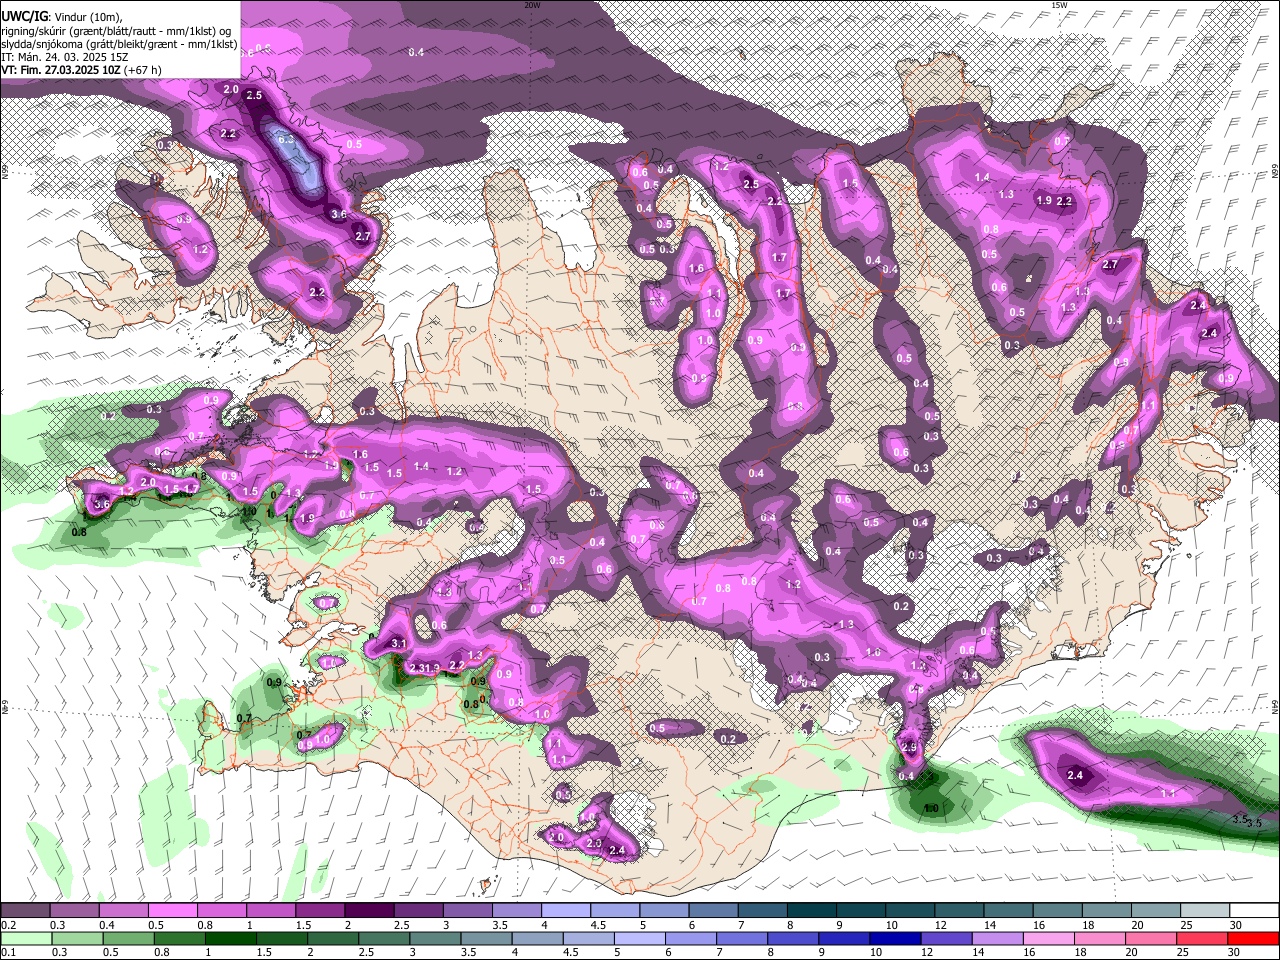Select the lower legend swatch labeled 4
Viewport: 1280px width, 960px height.
pos(536,938)
